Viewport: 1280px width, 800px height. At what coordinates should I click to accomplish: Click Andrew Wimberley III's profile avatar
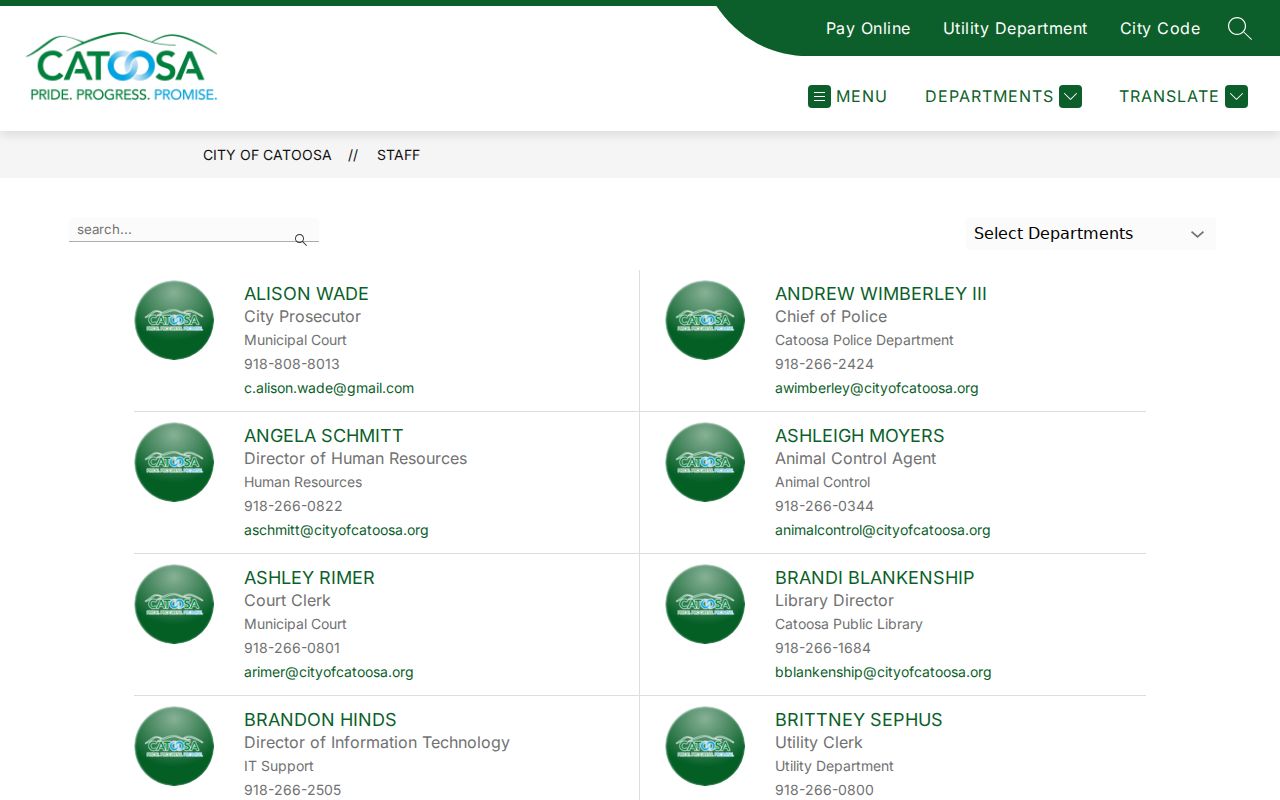705,320
